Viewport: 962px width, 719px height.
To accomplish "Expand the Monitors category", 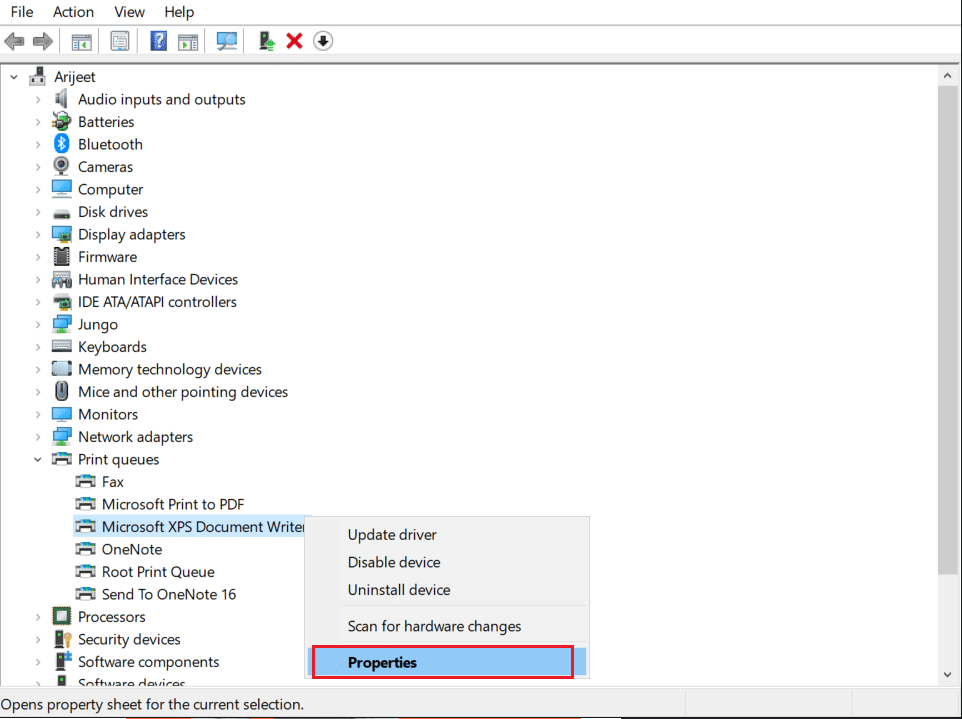I will 38,415.
